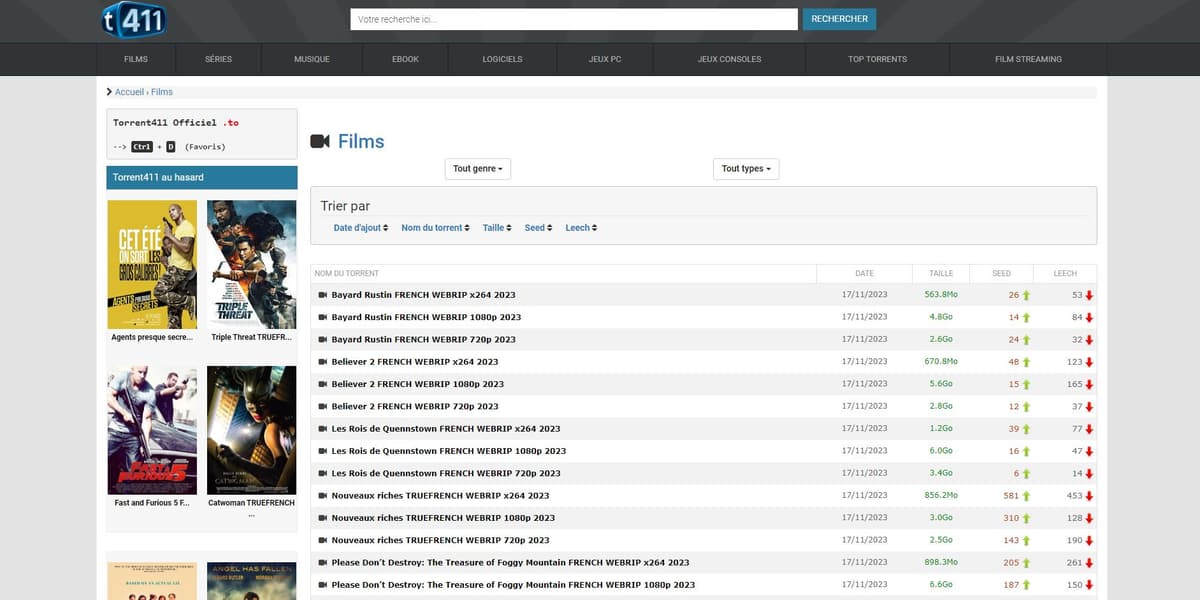This screenshot has height=600, width=1200.
Task: Click the search input field
Action: pos(574,19)
